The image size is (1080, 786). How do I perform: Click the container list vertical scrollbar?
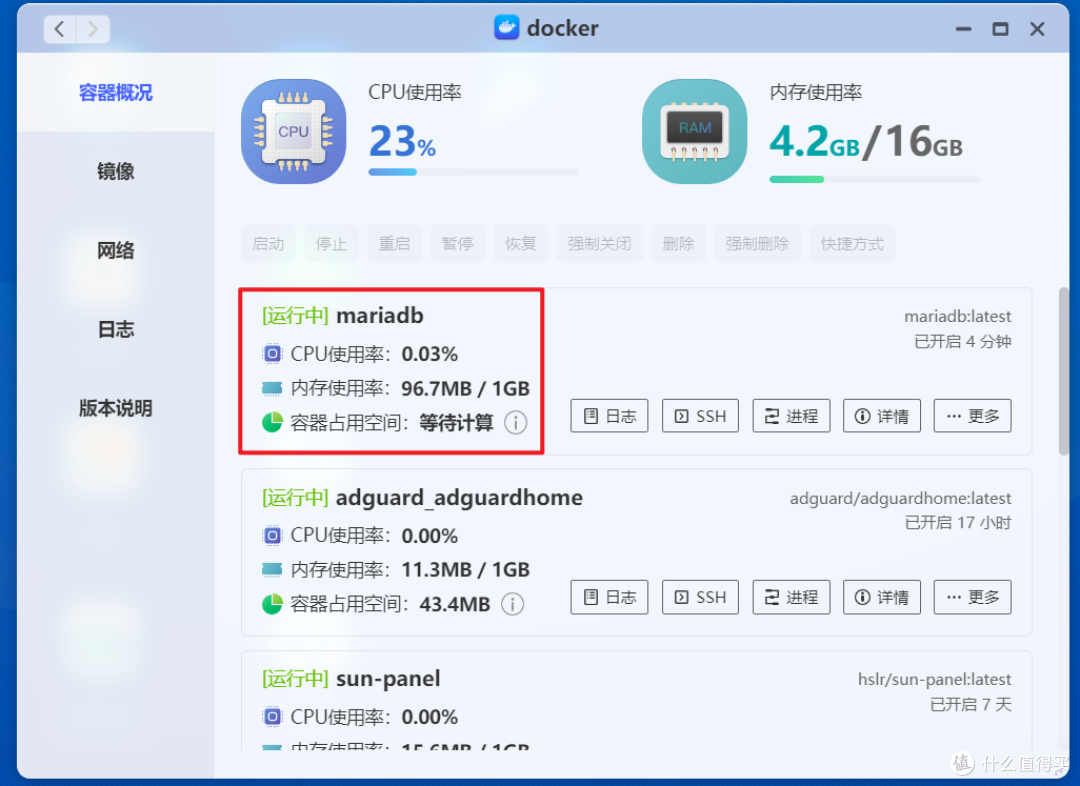(1064, 371)
